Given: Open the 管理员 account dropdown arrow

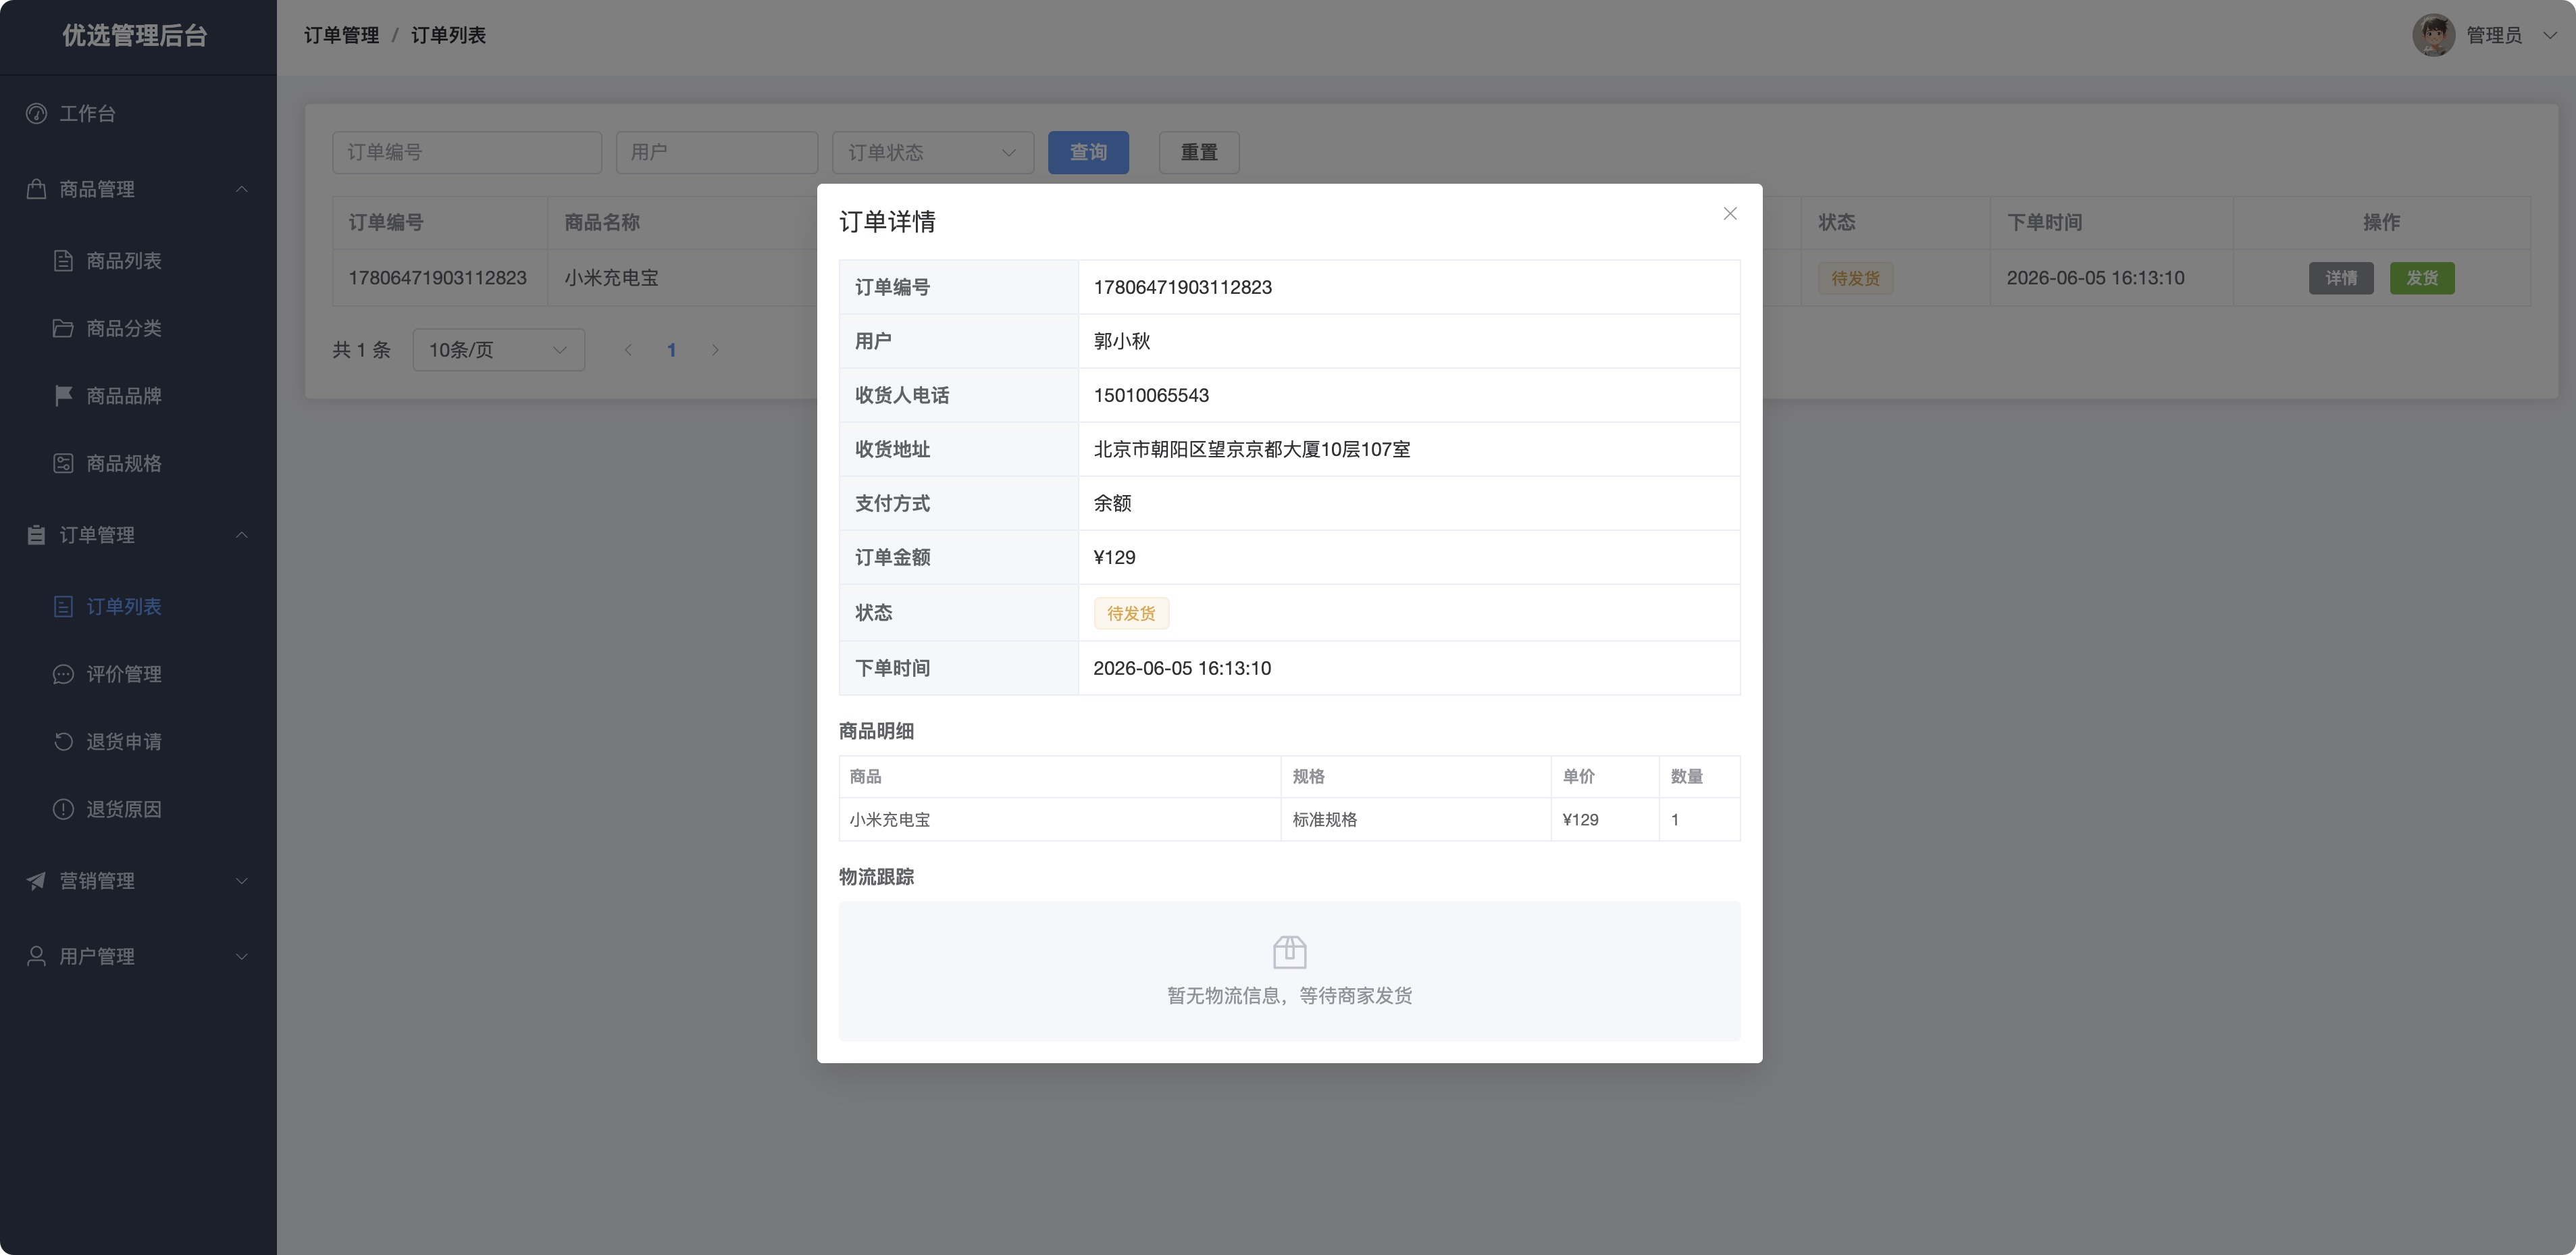Looking at the screenshot, I should pos(2550,35).
